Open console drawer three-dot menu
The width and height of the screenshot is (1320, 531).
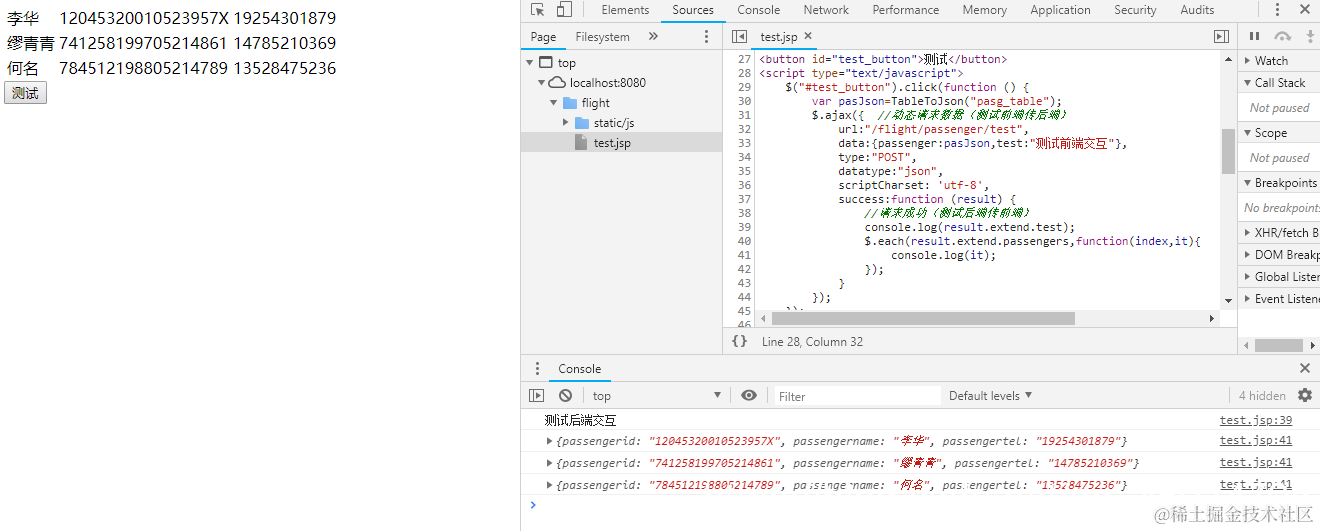click(x=537, y=368)
